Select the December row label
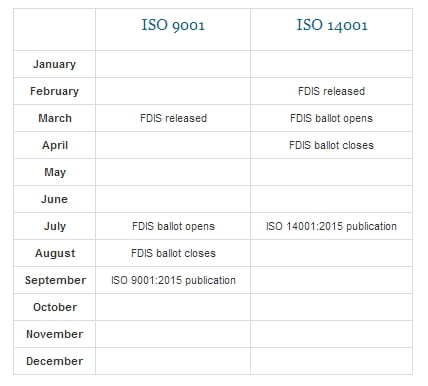This screenshot has width=428, height=386. [55, 361]
